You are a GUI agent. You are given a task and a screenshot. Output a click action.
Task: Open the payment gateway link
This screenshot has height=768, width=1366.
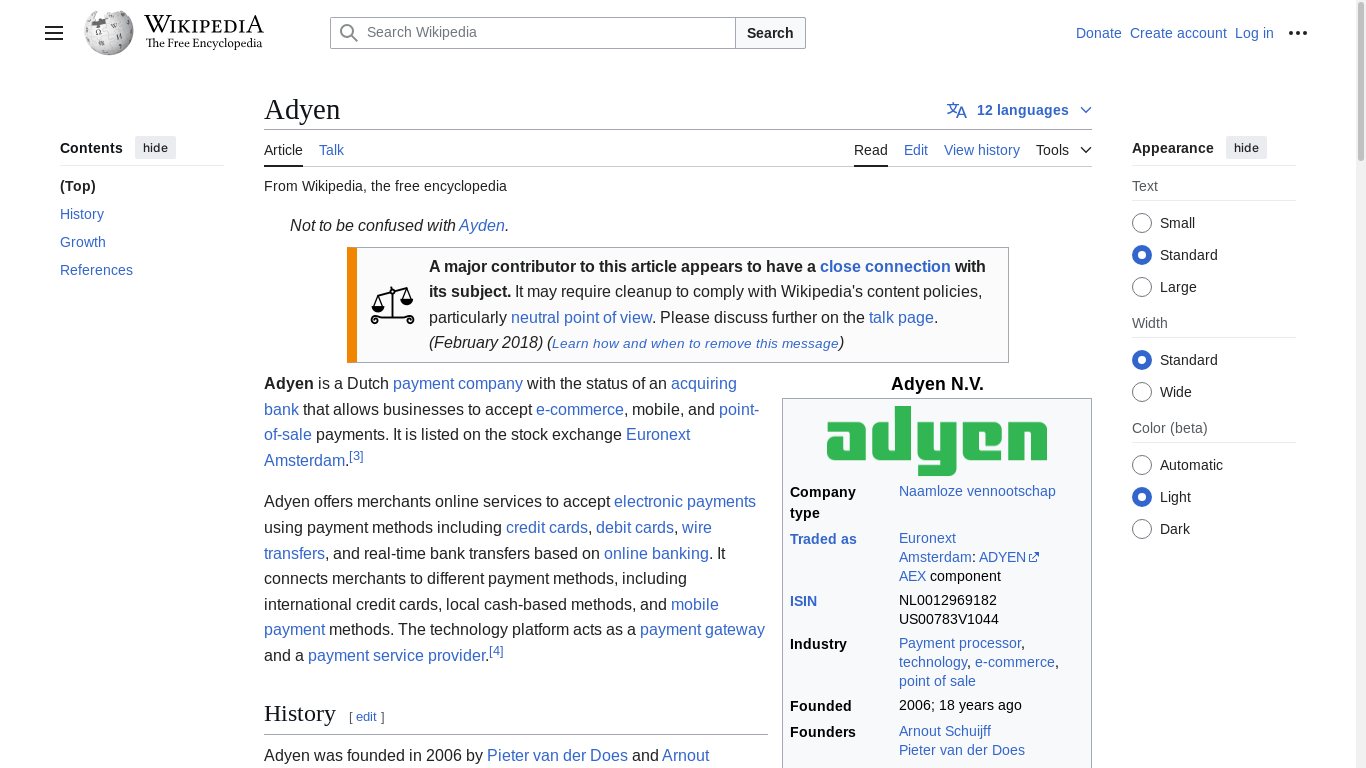coord(702,630)
